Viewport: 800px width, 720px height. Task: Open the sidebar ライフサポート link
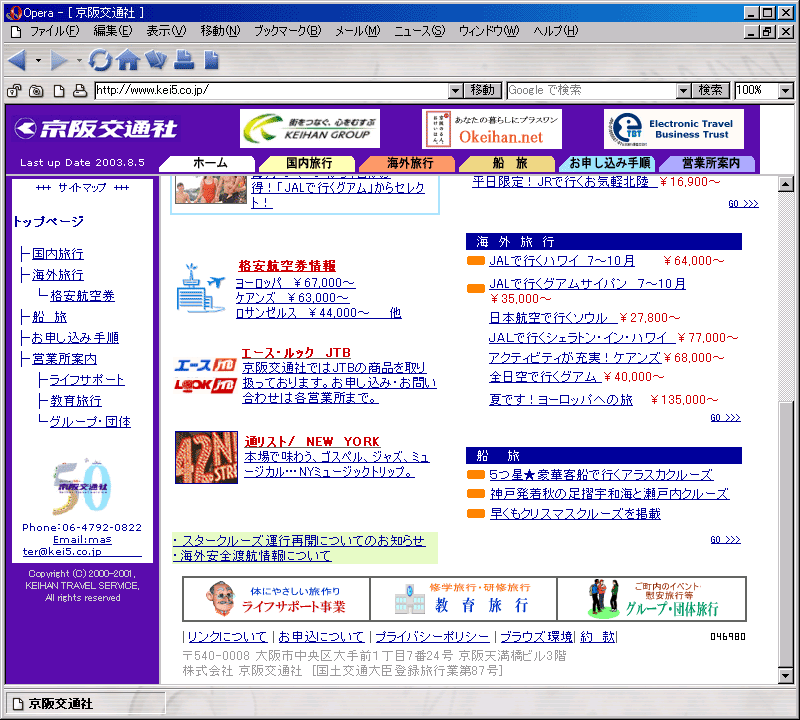point(87,380)
